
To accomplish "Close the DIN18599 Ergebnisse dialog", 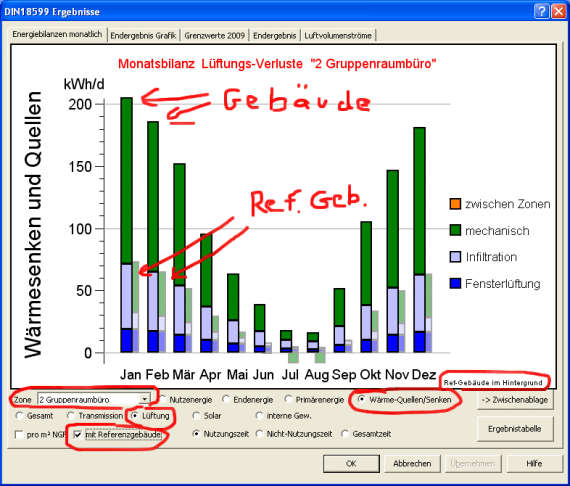I will (559, 11).
